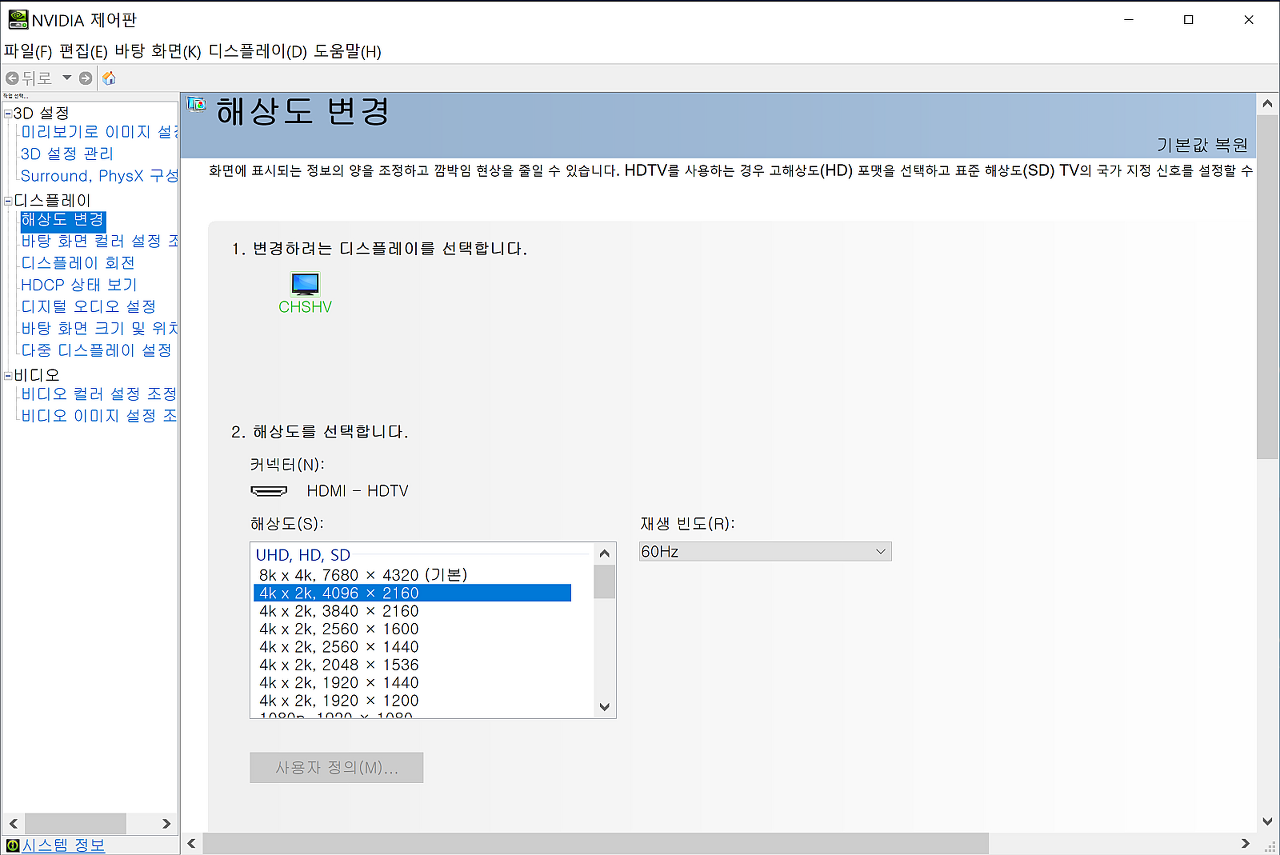Open HDCP 상태 보기 page
Image resolution: width=1280 pixels, height=855 pixels.
click(x=79, y=285)
